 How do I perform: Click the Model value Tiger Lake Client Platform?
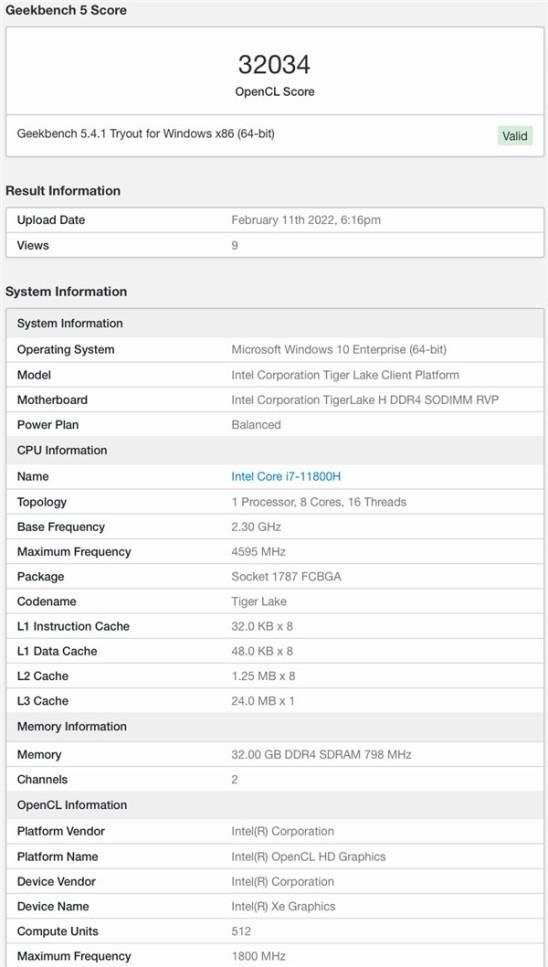pyautogui.click(x=345, y=375)
